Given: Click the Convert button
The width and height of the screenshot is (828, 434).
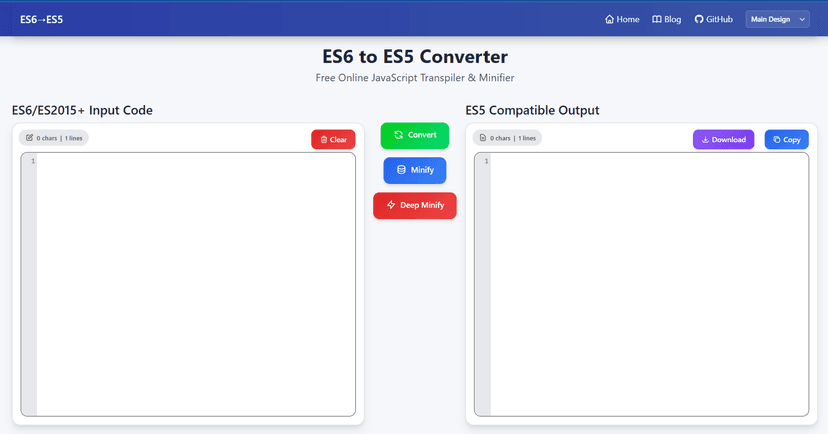Looking at the screenshot, I should 415,135.
